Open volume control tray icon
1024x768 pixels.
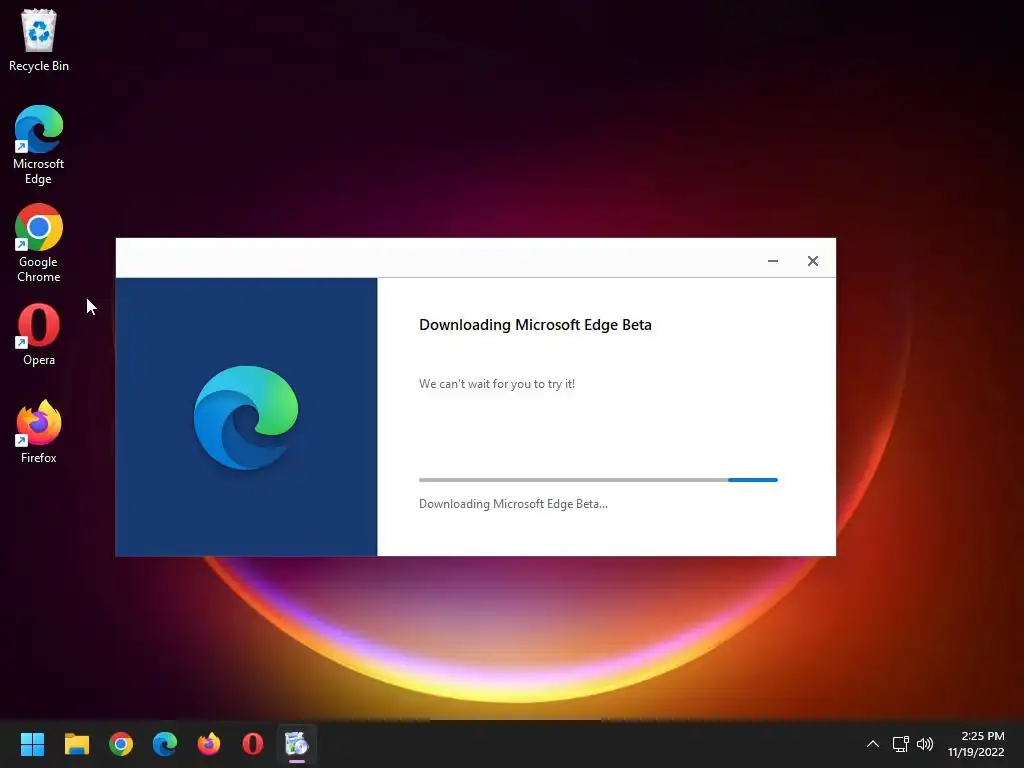point(925,744)
